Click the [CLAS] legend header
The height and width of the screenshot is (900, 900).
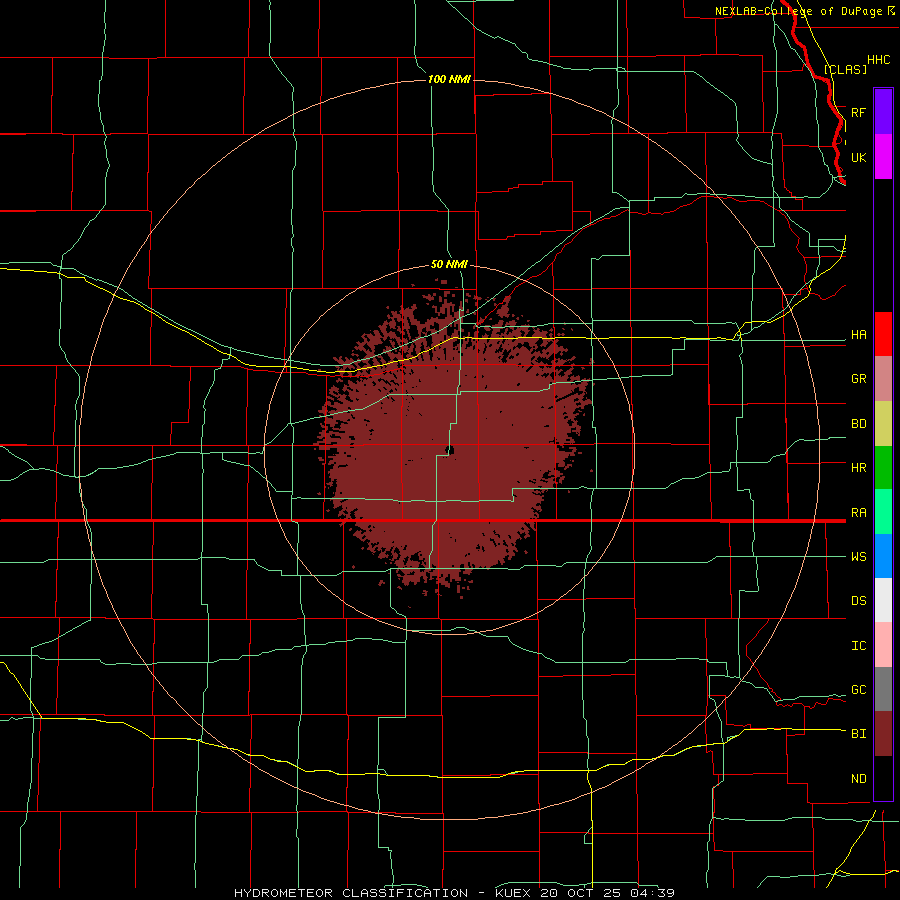tap(845, 69)
